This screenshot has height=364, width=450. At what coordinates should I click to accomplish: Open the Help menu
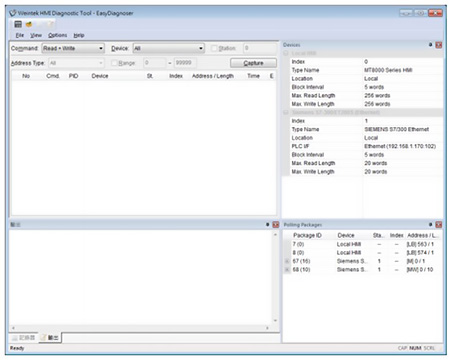(79, 35)
